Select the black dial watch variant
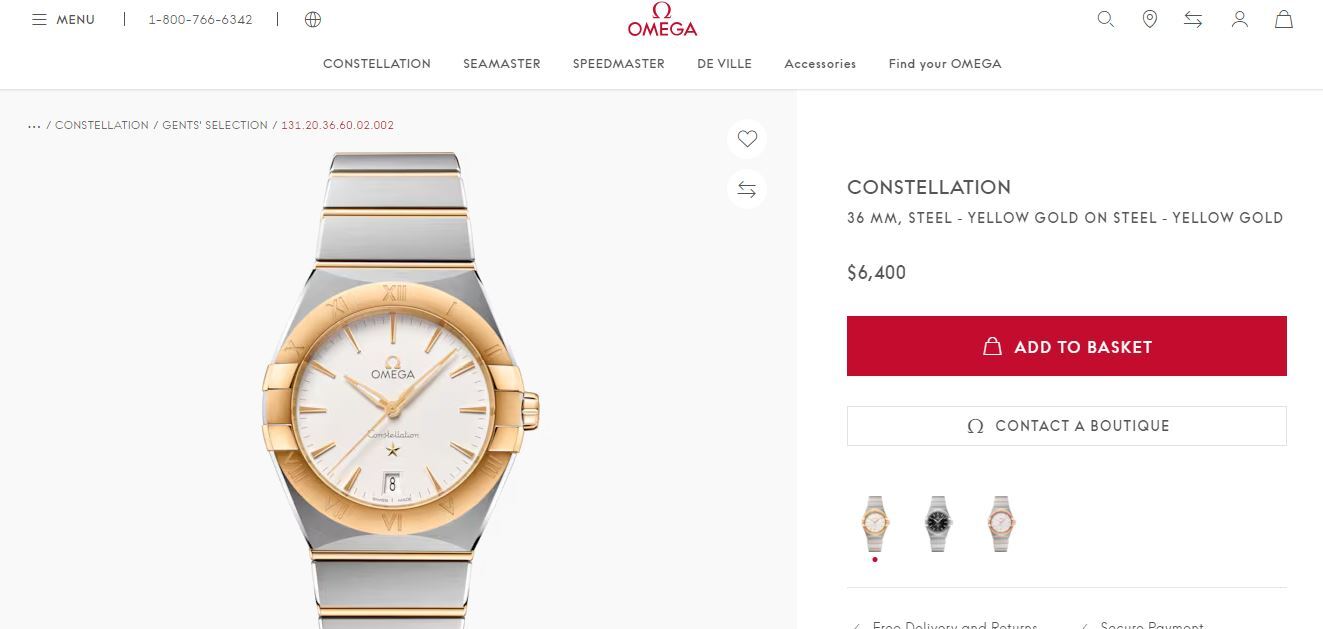Viewport: 1323px width, 629px height. (938, 523)
